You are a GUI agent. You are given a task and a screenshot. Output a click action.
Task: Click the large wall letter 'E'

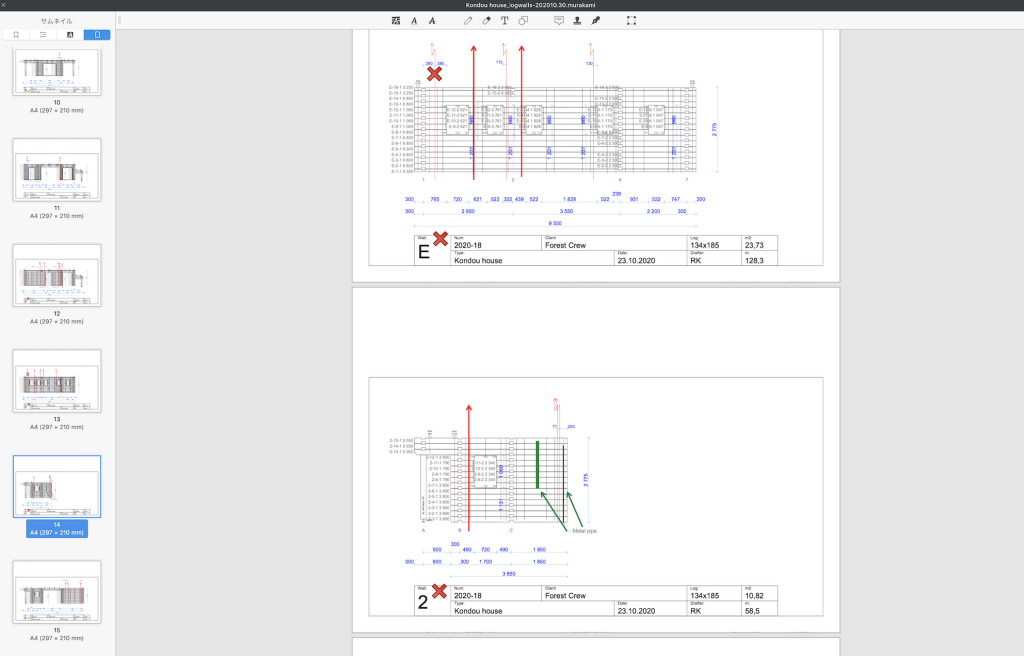coord(424,252)
